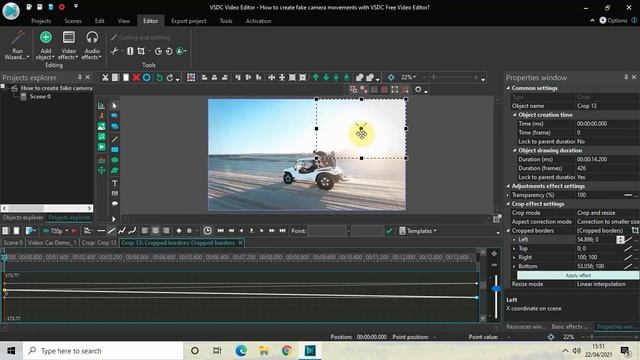
Task: Click the crop tool icon in Tools
Action: [x=141, y=51]
